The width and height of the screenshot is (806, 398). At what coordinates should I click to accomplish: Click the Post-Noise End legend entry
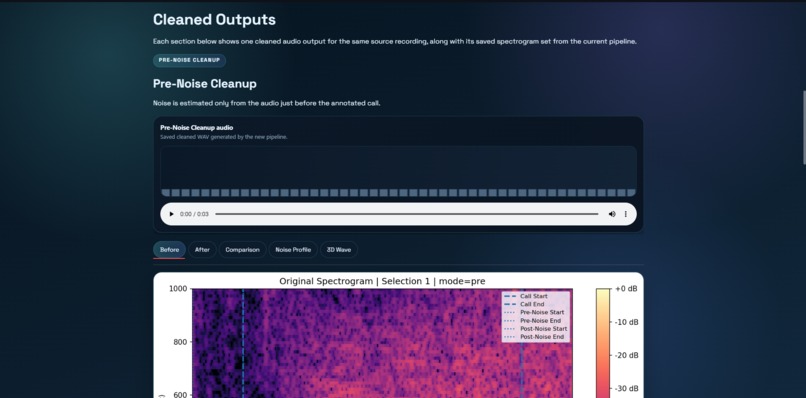click(x=534, y=337)
